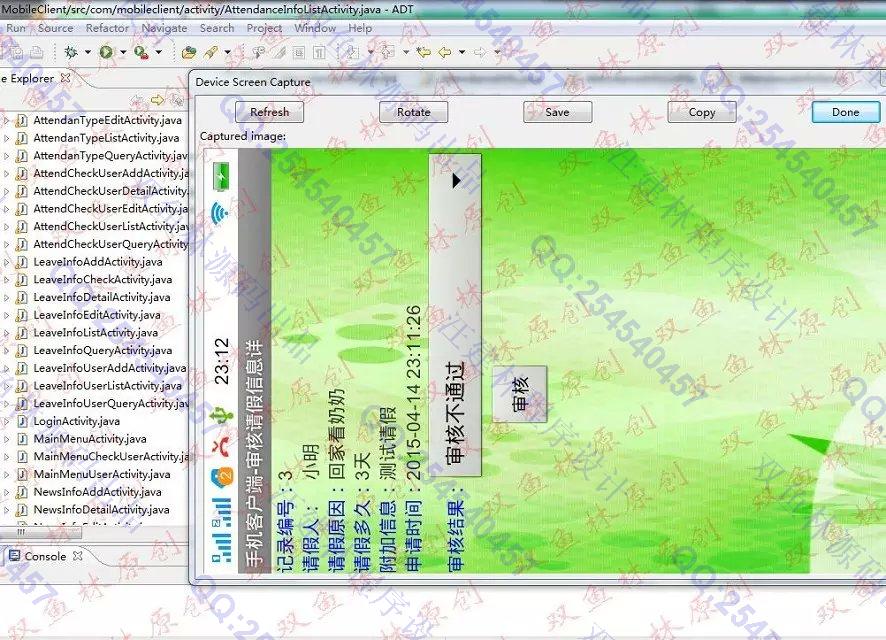The width and height of the screenshot is (886, 640).
Task: Click the Rotate button
Action: click(413, 112)
